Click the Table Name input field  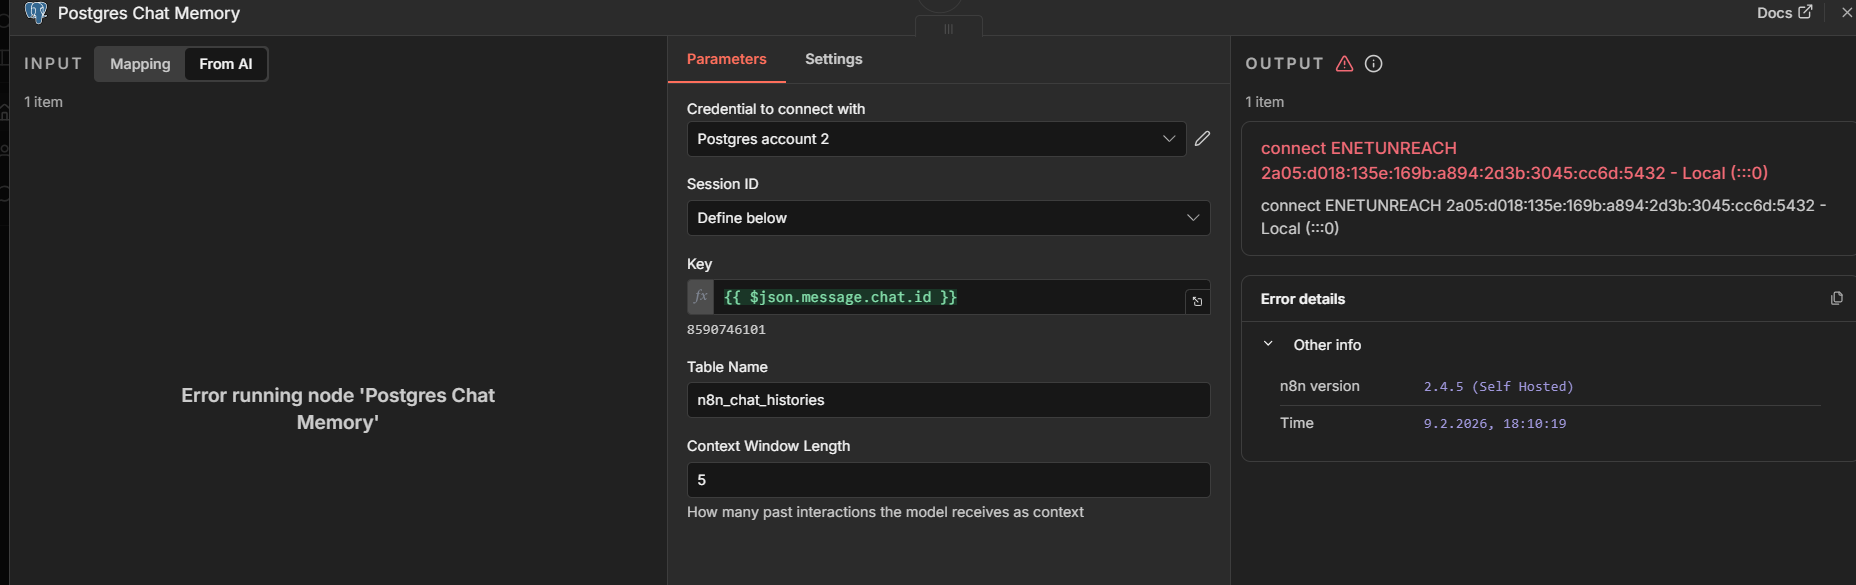[947, 400]
